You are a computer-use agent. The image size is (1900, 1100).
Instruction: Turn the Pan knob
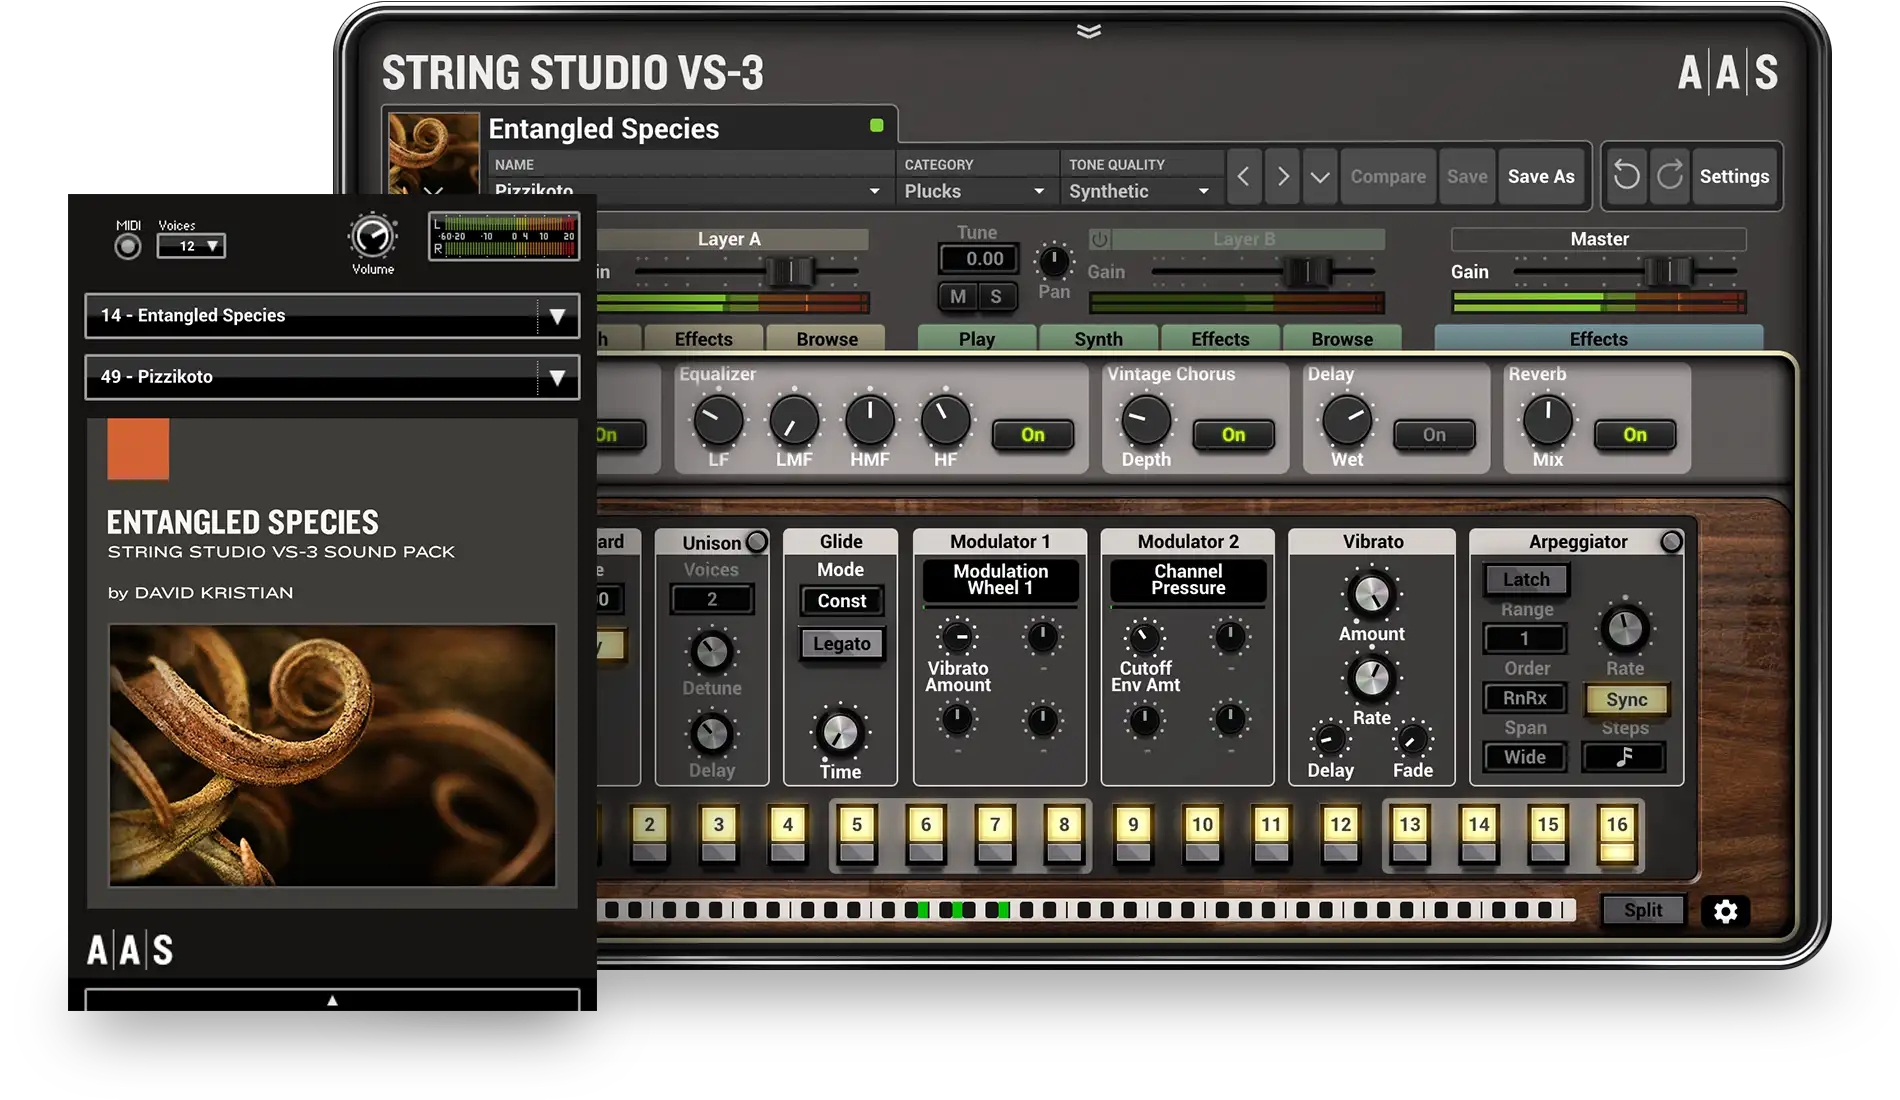tap(1053, 262)
